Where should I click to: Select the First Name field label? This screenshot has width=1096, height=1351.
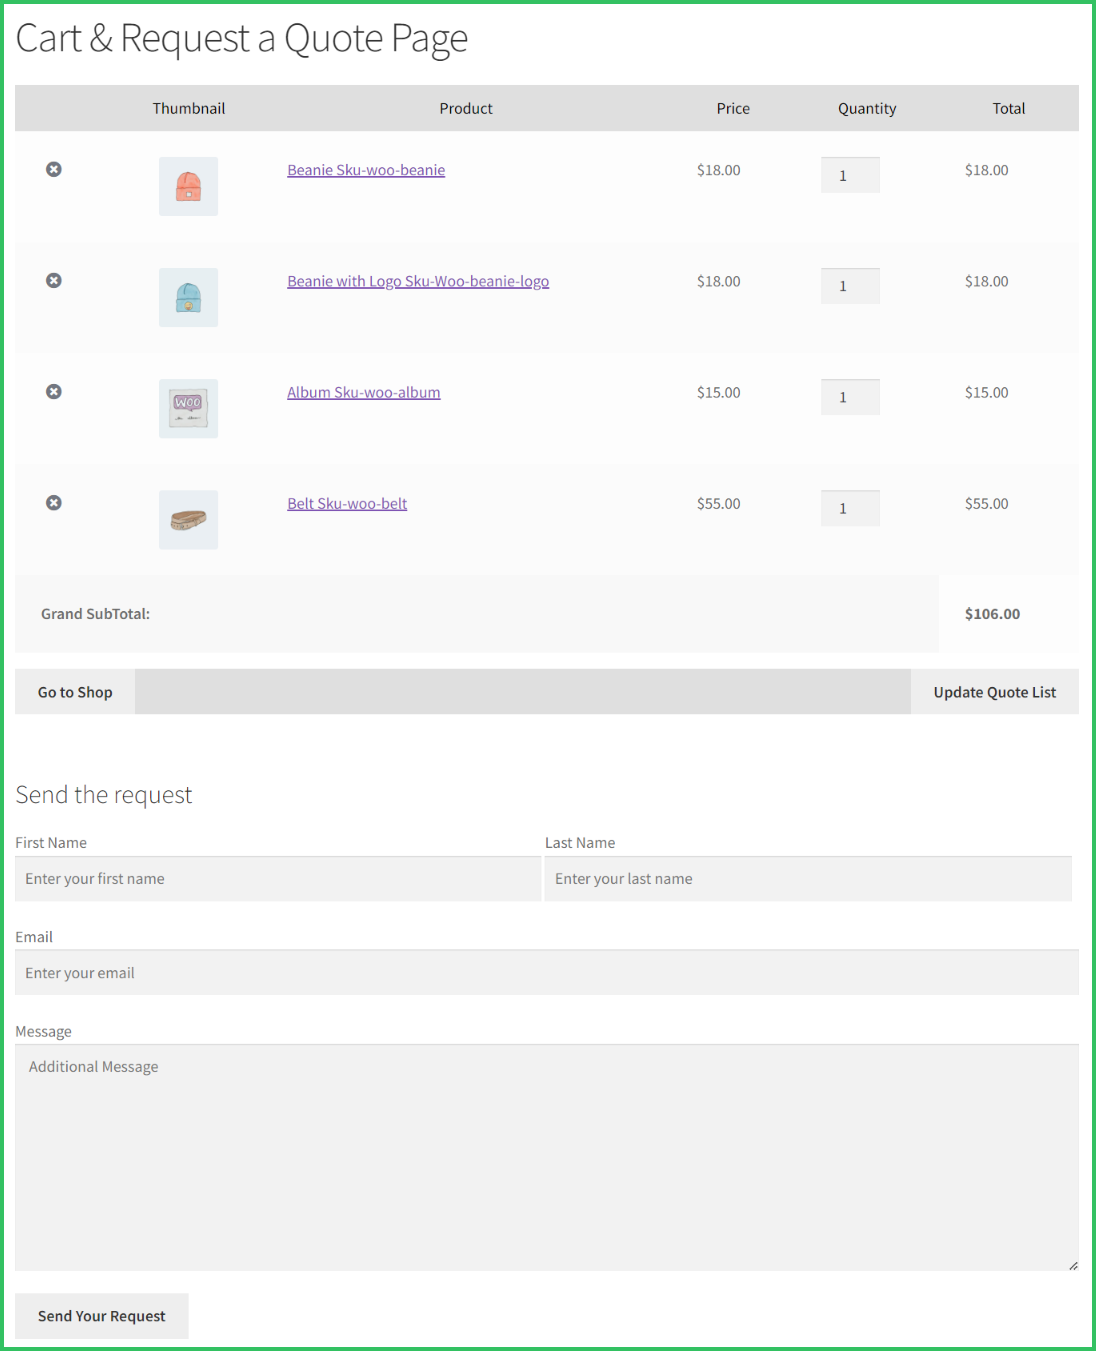51,843
